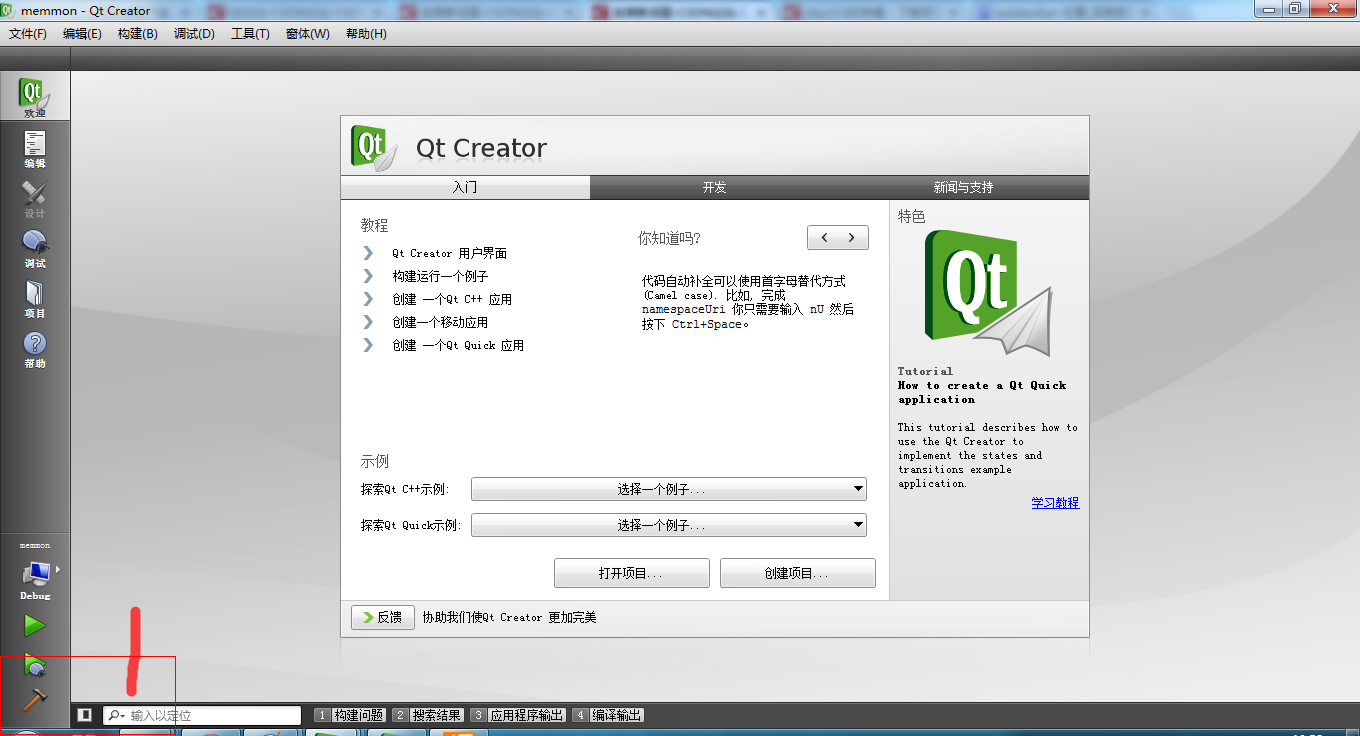Open the Search Results (搜索结果) pane
The height and width of the screenshot is (736, 1360).
pos(428,715)
